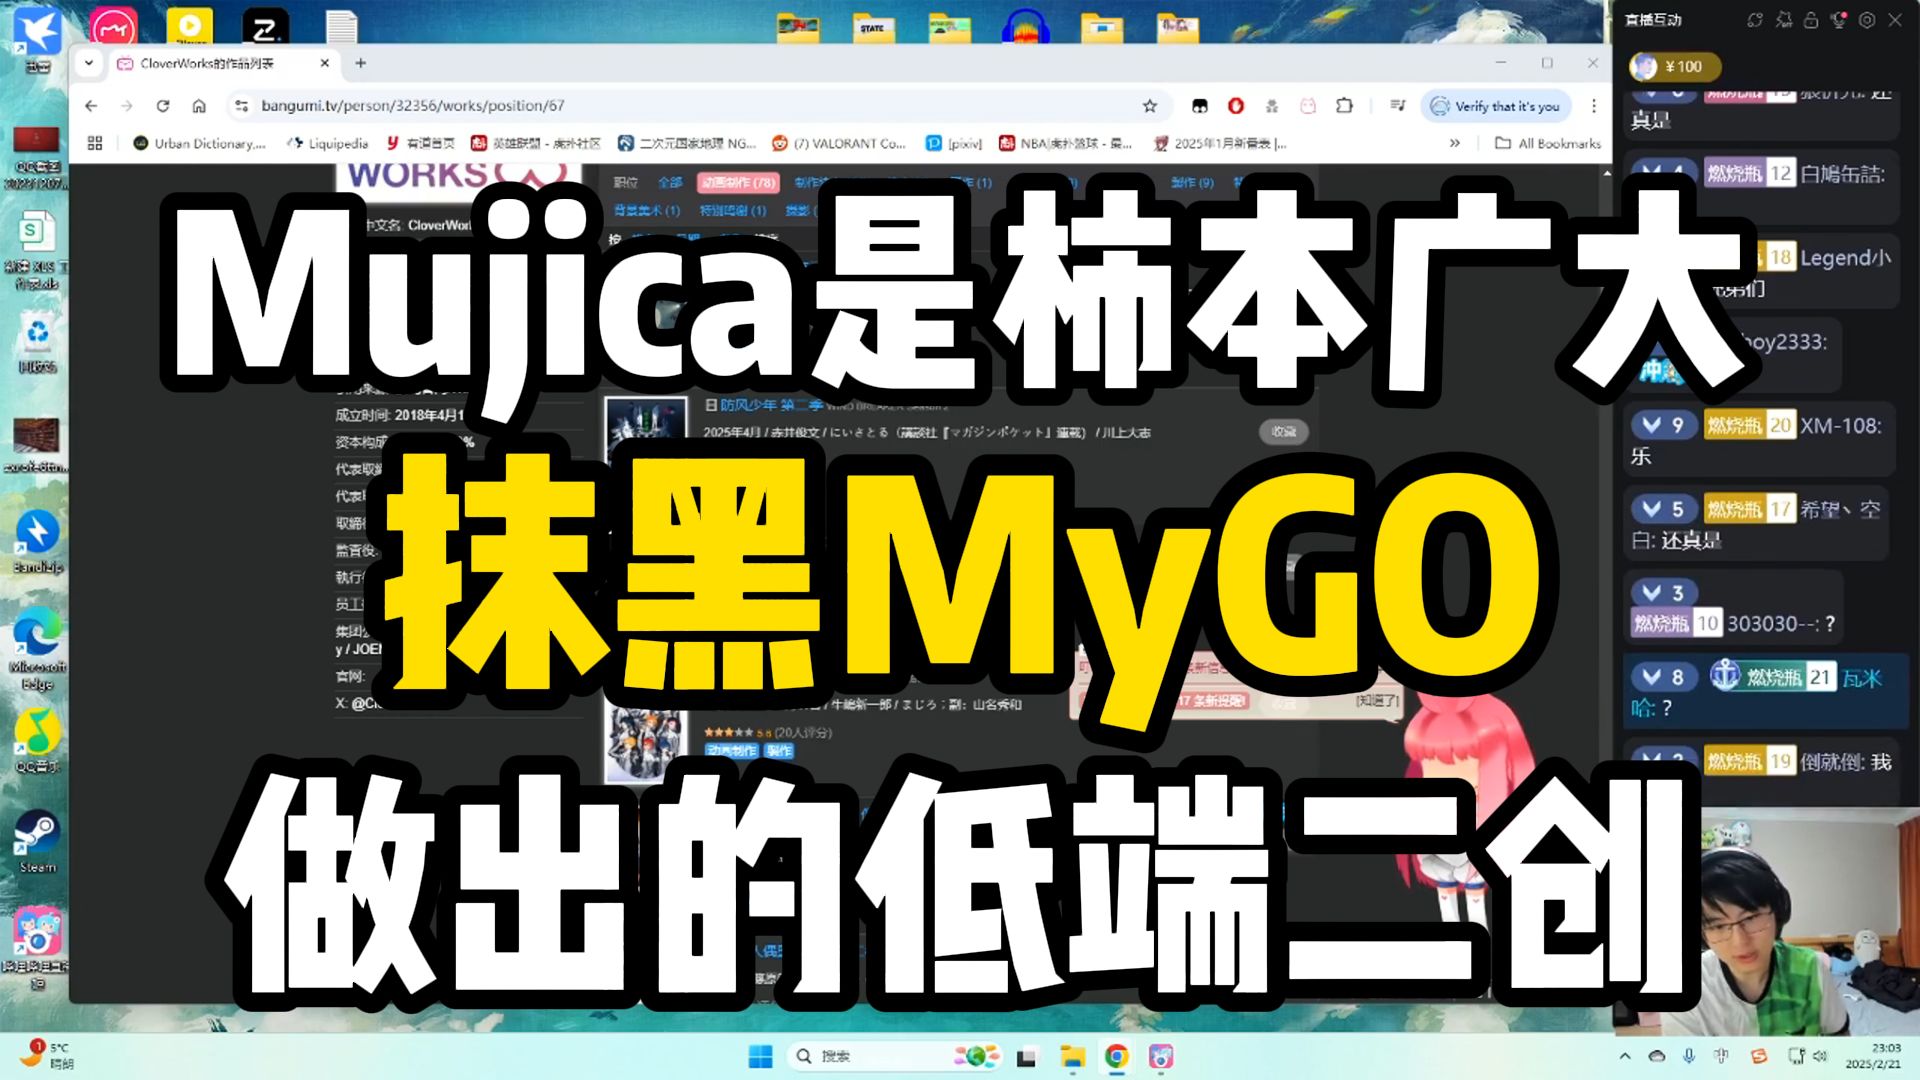
Task: View site information icon left of URL
Action: click(241, 106)
